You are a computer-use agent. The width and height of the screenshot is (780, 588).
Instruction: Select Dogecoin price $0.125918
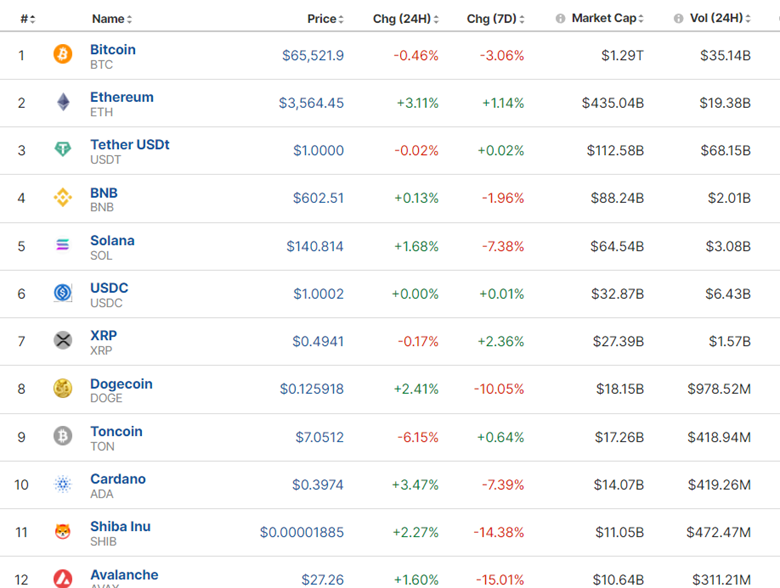(x=311, y=389)
